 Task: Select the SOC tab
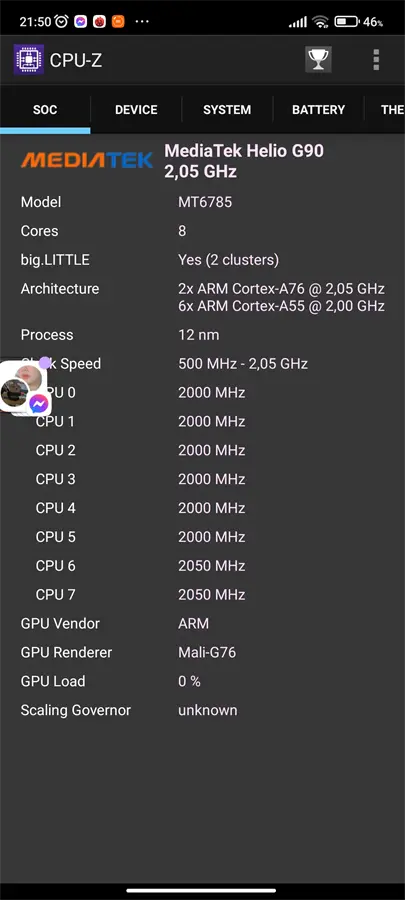pos(45,110)
